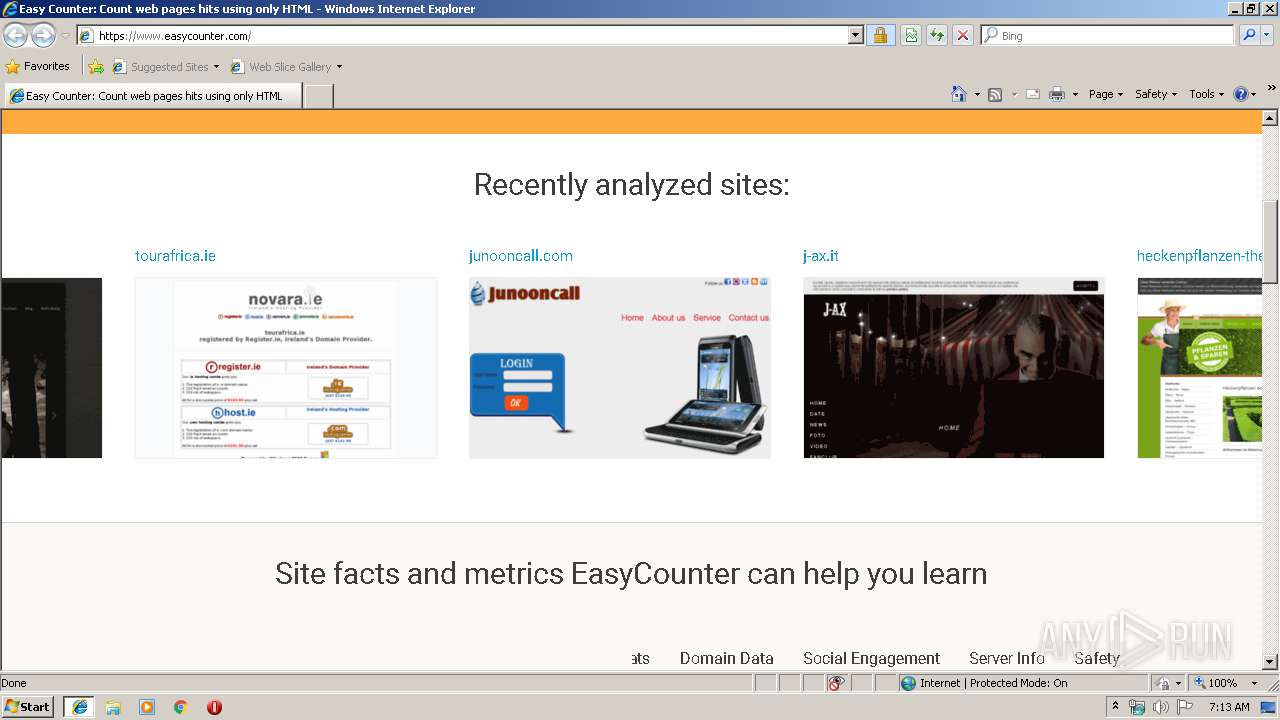Click the Action Center flag icon
The height and width of the screenshot is (720, 1280).
point(1184,707)
